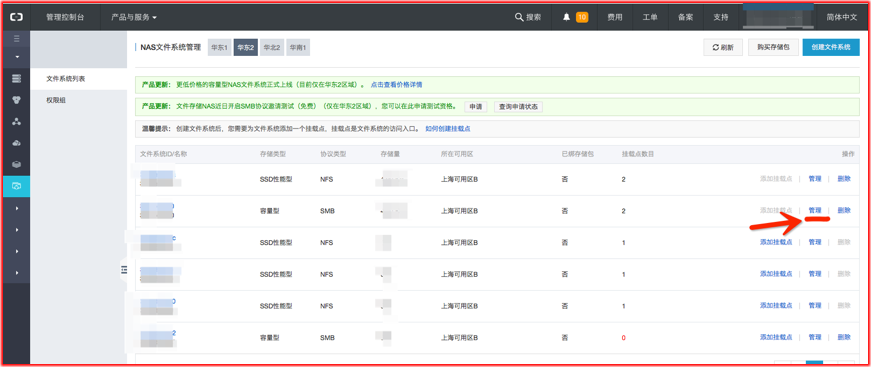Expand the topmost of four sidebar arrow groups
Viewport: 871px width, 367px height.
coord(17,208)
